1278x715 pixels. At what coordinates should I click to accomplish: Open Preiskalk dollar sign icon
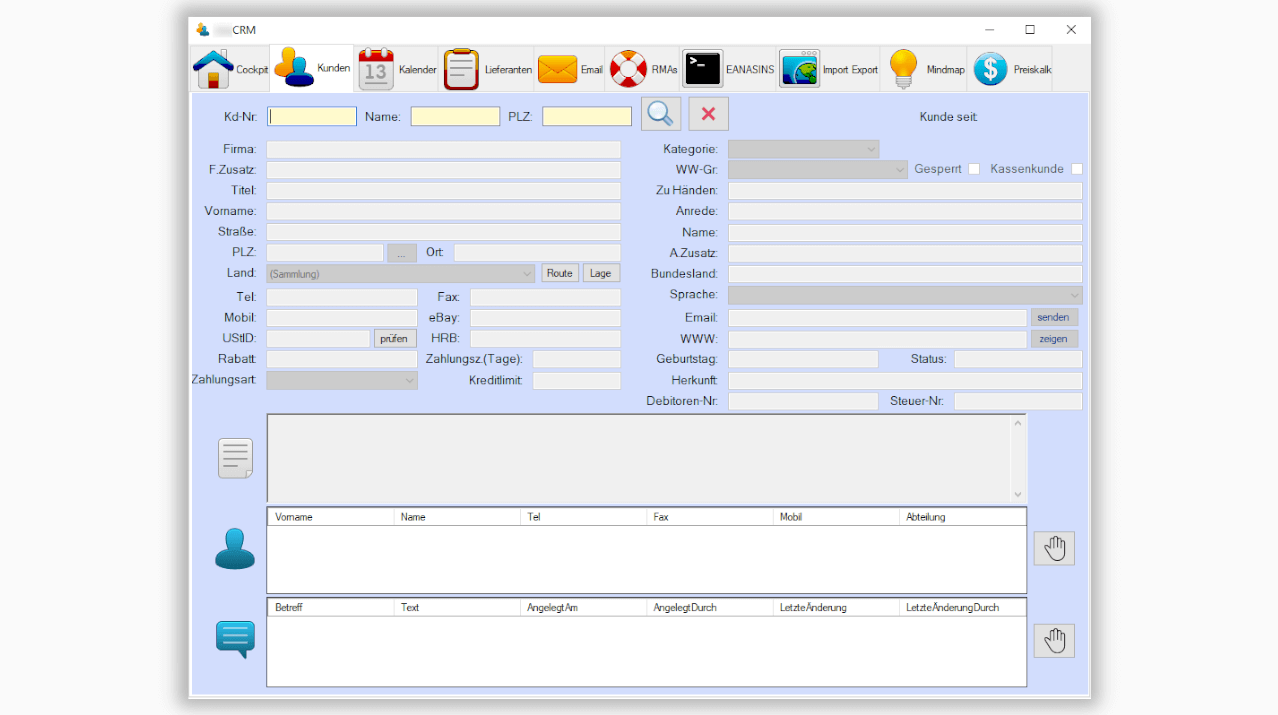(990, 69)
